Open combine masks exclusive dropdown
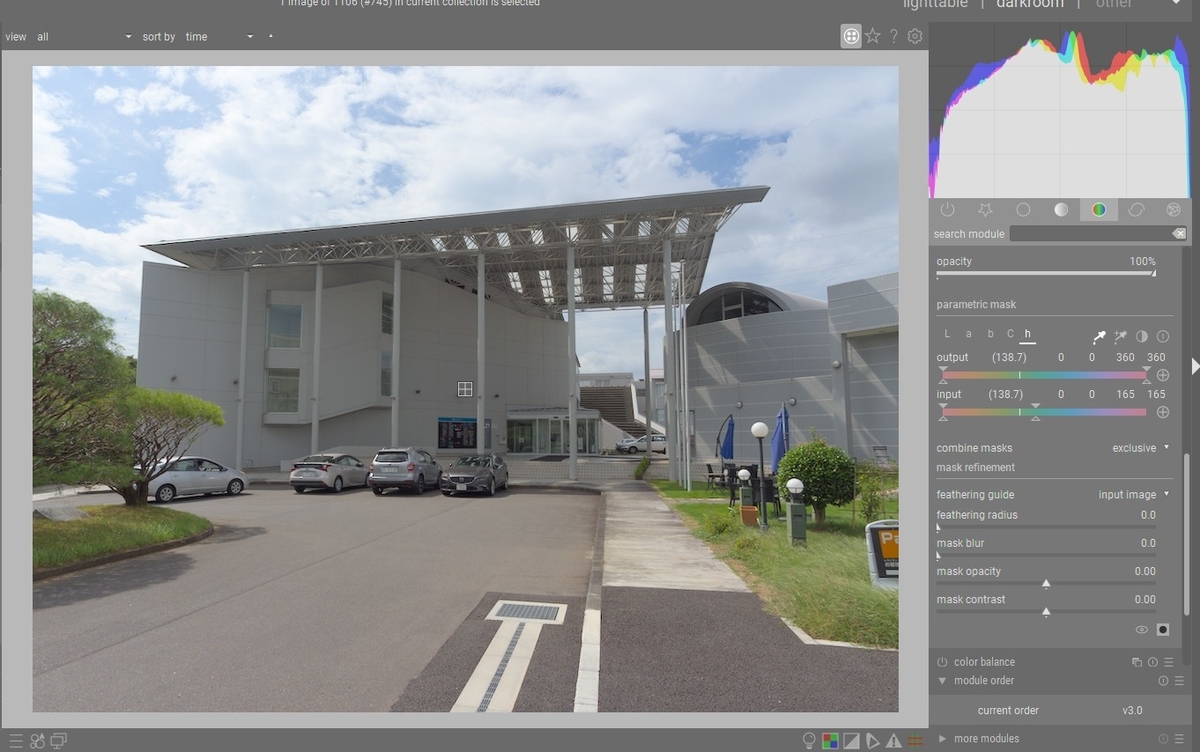 click(x=1141, y=448)
